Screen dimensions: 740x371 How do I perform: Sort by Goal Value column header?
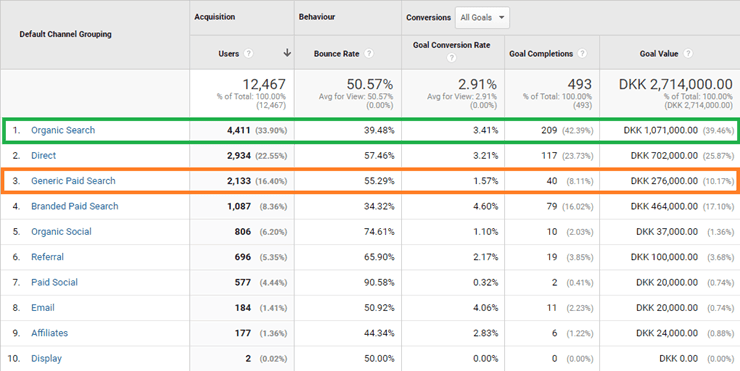coord(659,54)
